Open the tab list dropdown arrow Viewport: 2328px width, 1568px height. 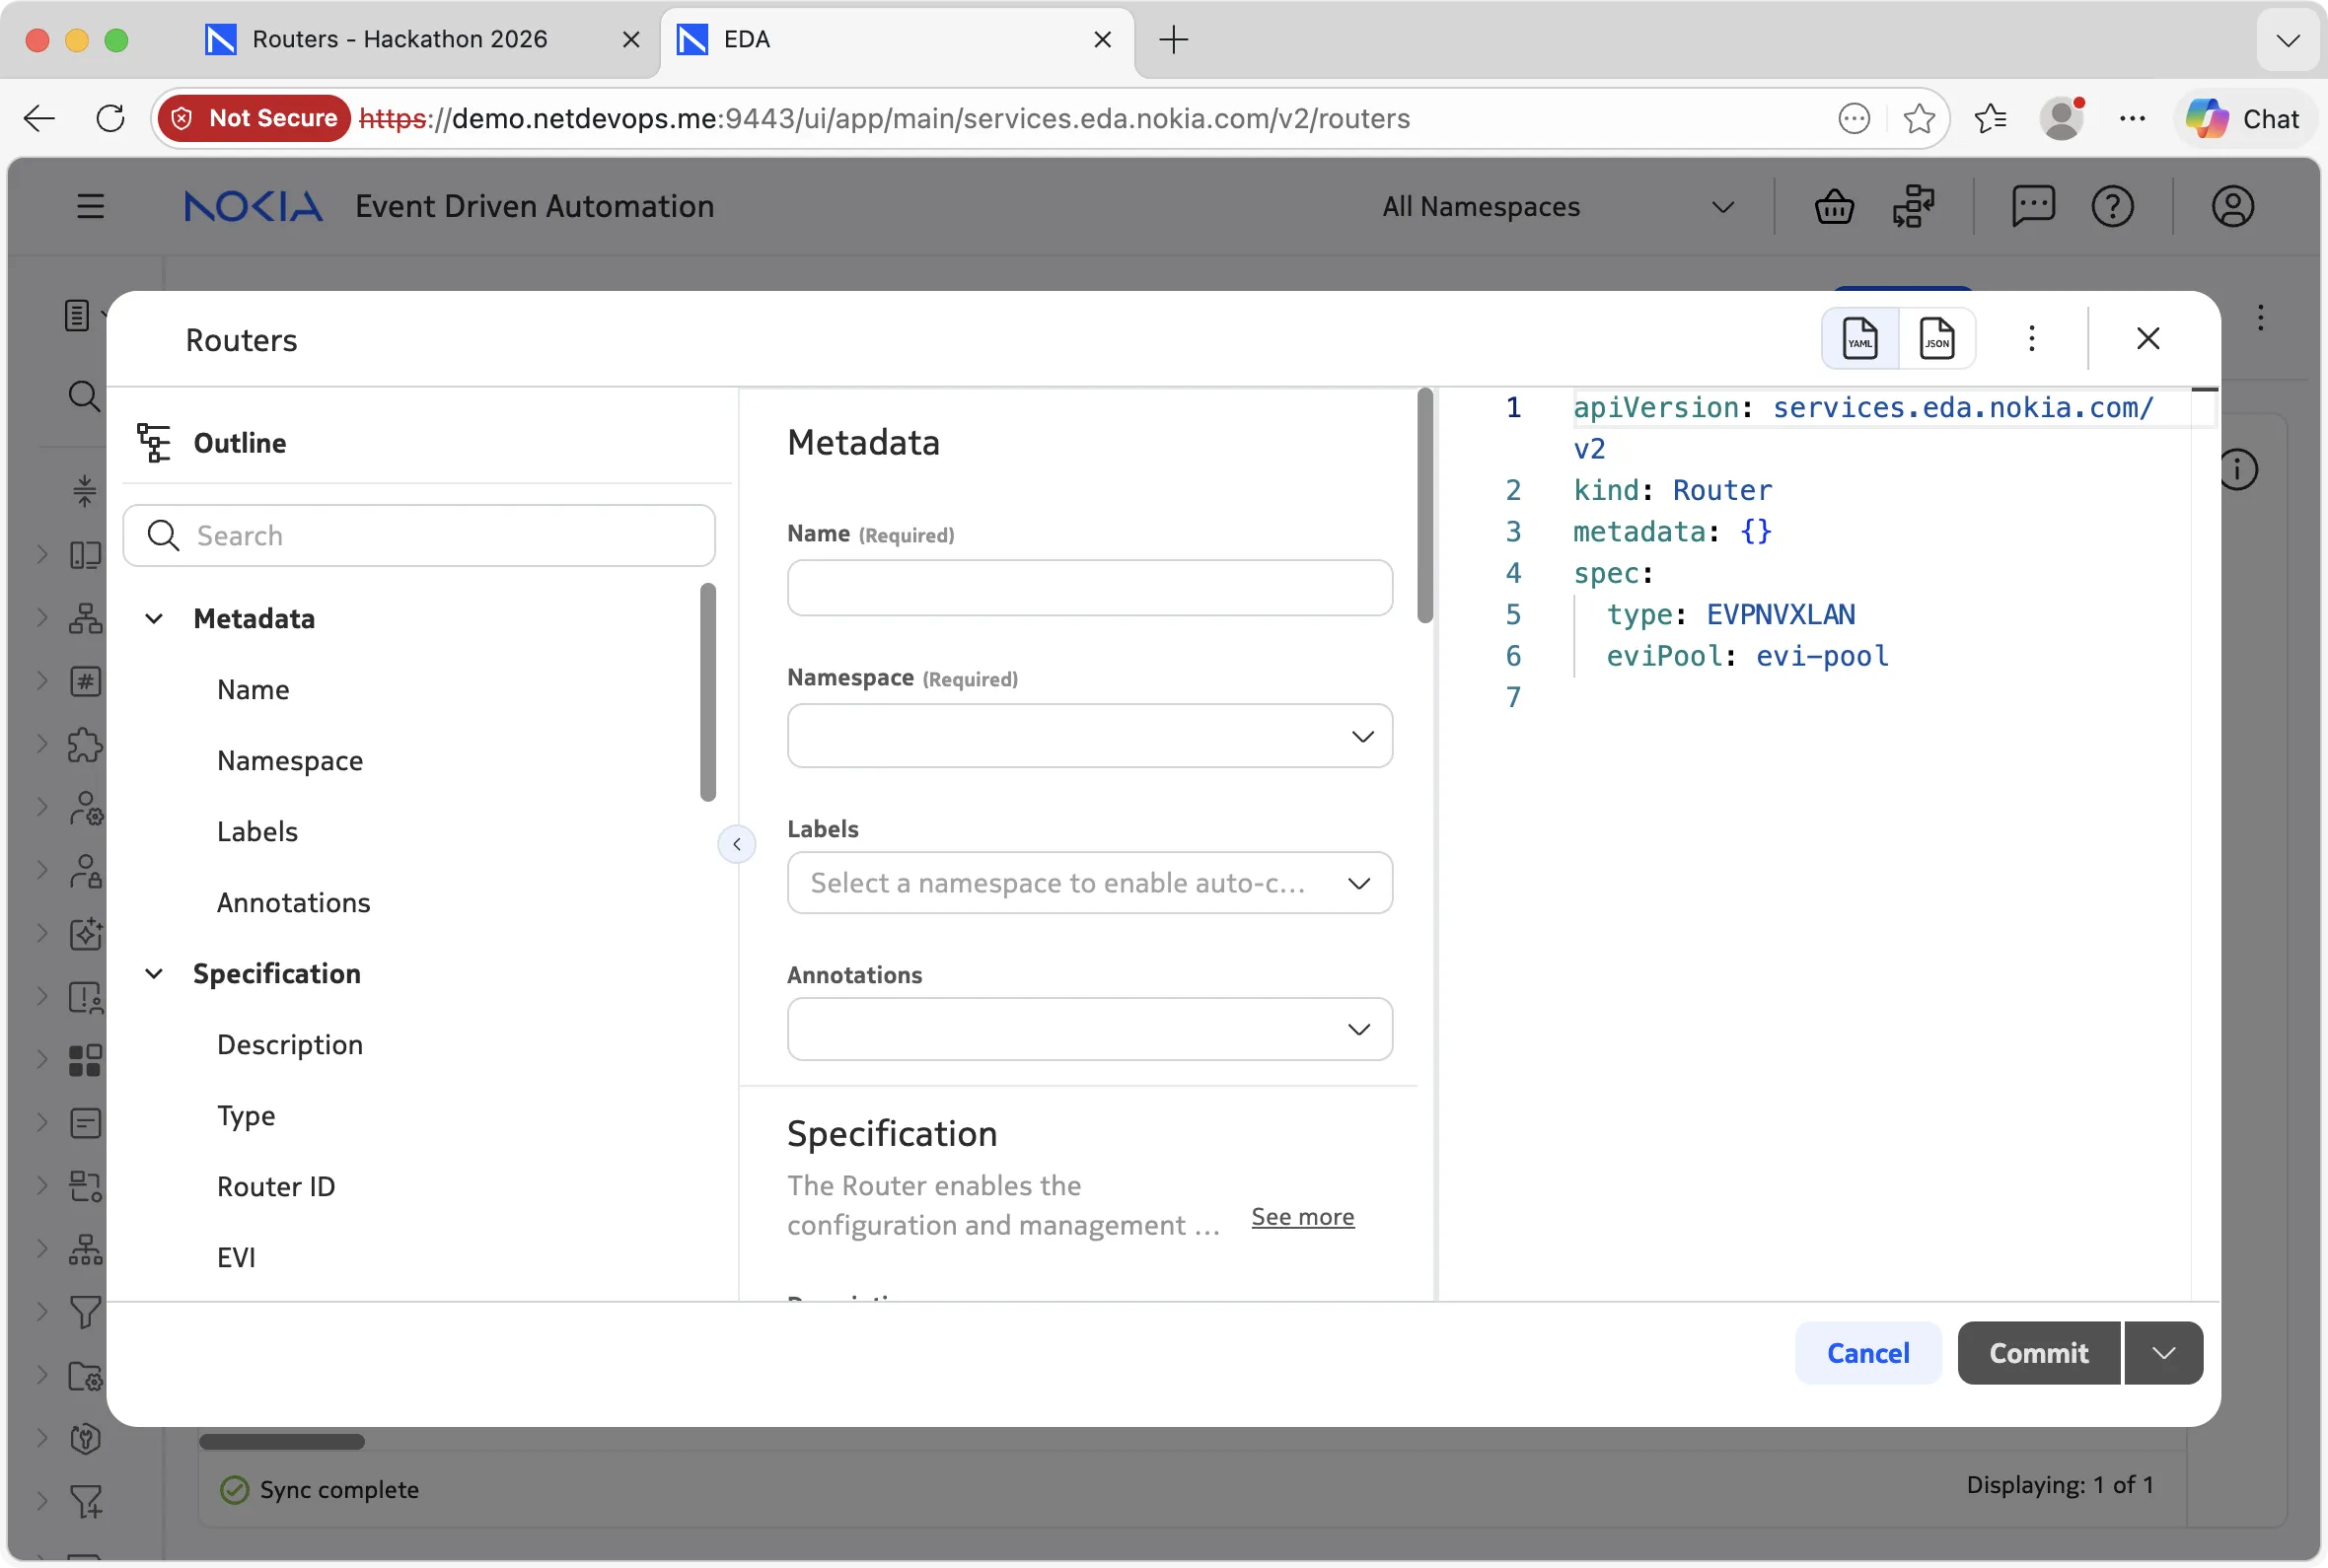coord(2288,40)
